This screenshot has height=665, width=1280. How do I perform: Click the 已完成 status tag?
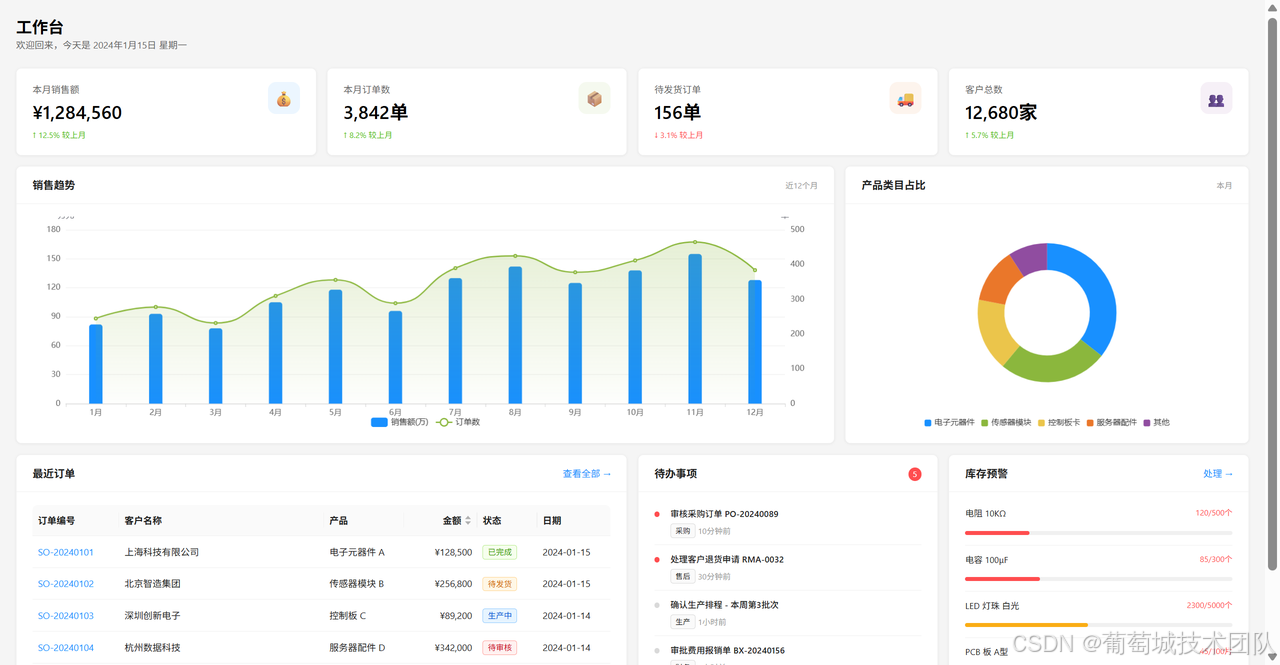[499, 552]
